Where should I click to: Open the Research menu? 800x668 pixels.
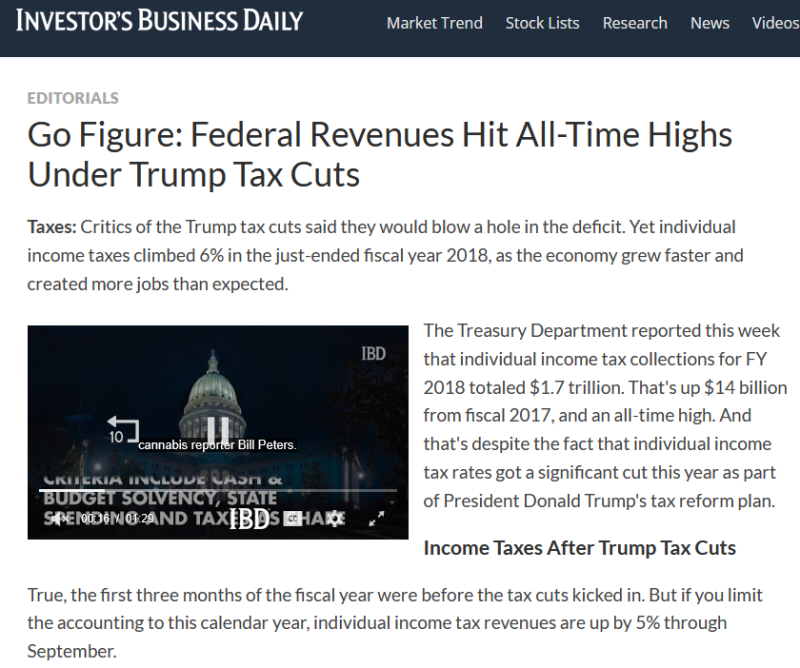tap(635, 23)
